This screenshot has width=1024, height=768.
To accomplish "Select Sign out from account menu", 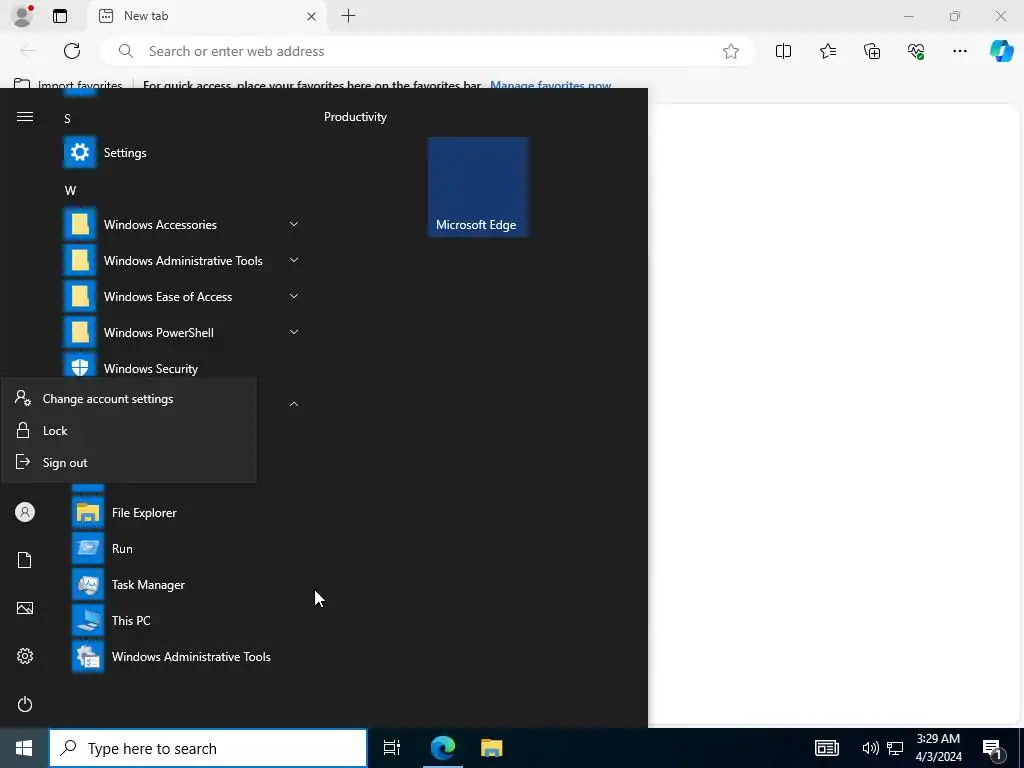I will point(129,462).
